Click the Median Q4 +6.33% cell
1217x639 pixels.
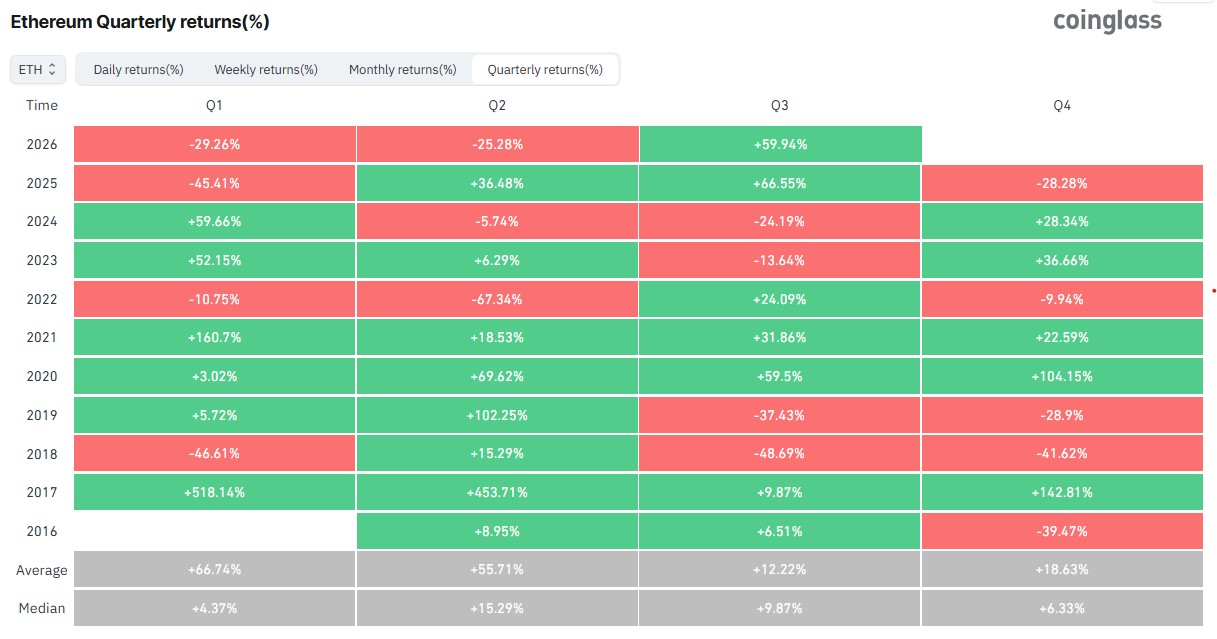pyautogui.click(x=1062, y=608)
